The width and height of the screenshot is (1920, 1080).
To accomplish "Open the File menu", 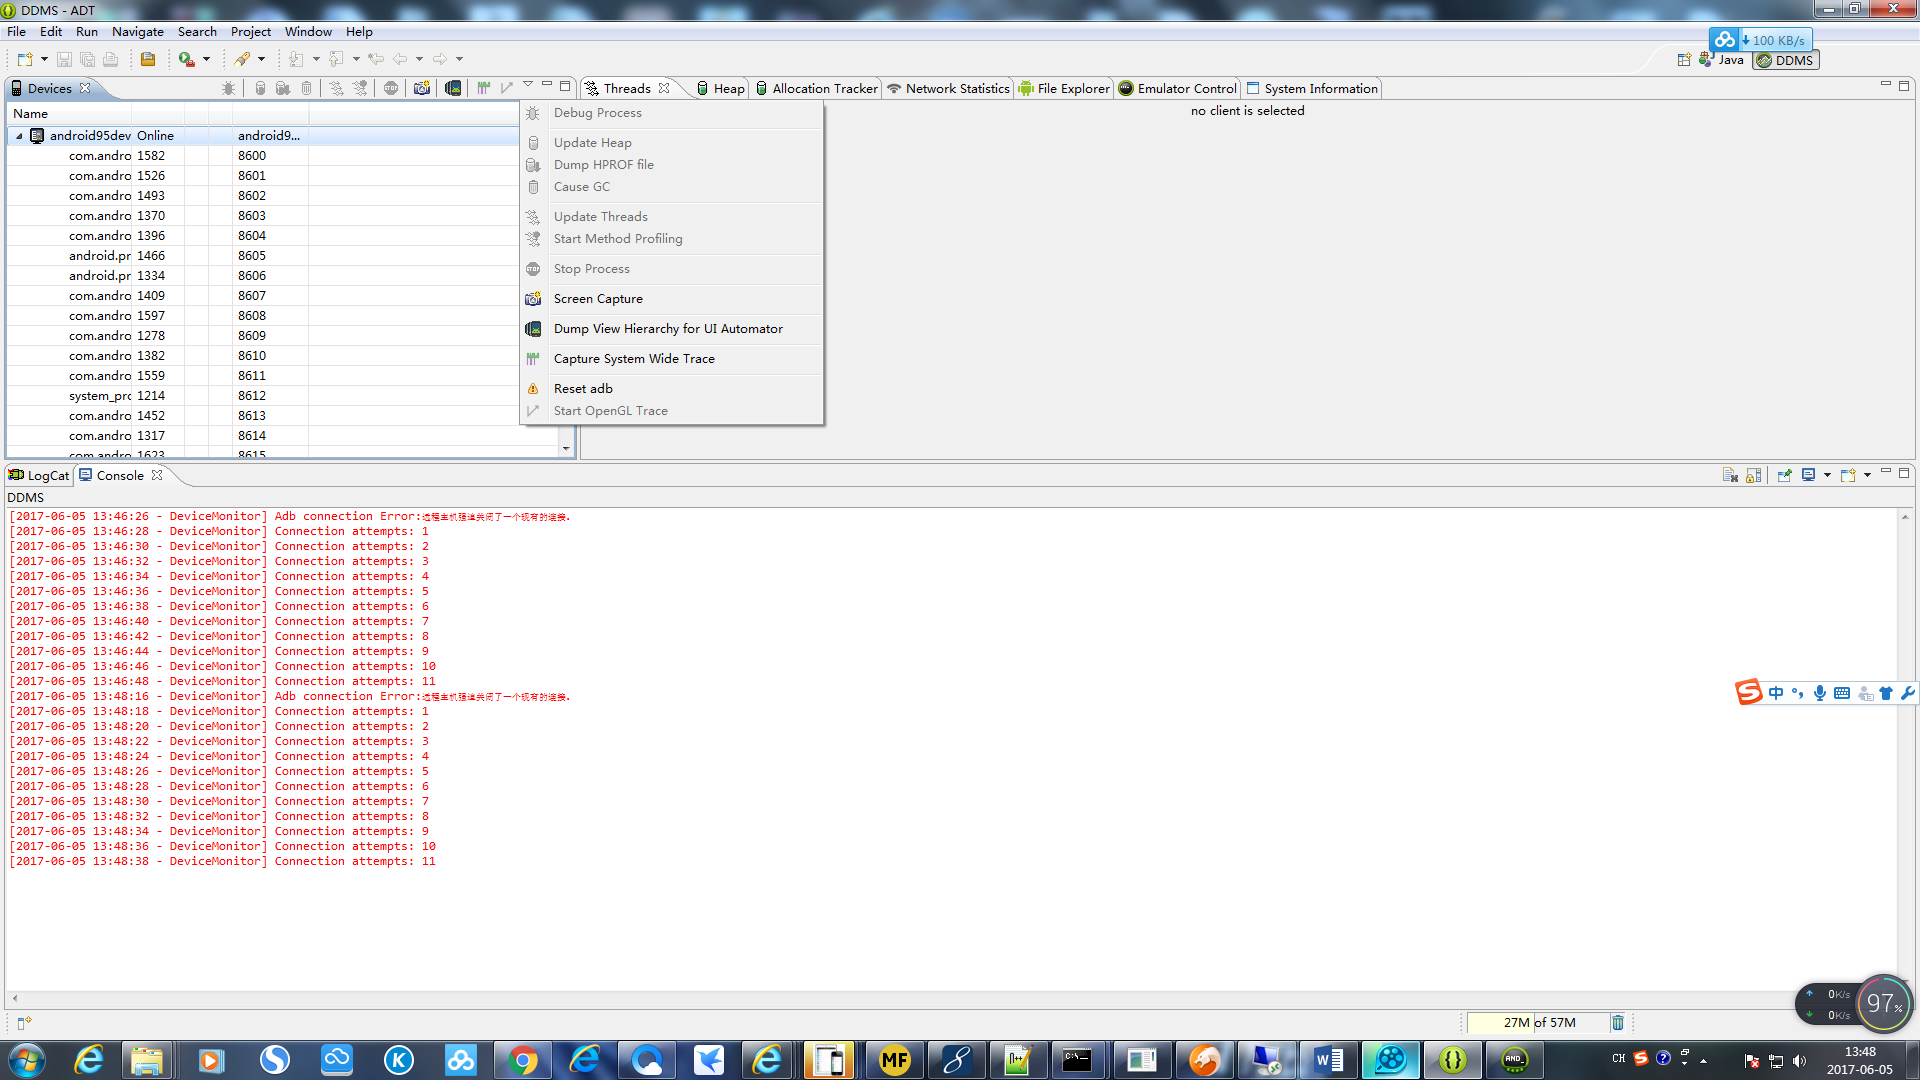I will point(17,32).
